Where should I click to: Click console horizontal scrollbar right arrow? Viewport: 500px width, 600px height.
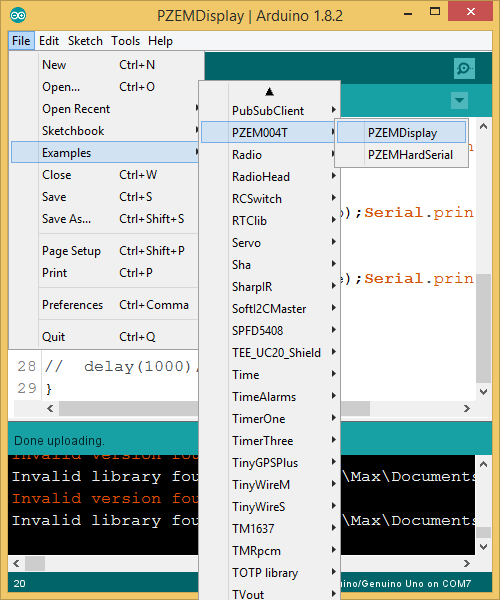467,563
